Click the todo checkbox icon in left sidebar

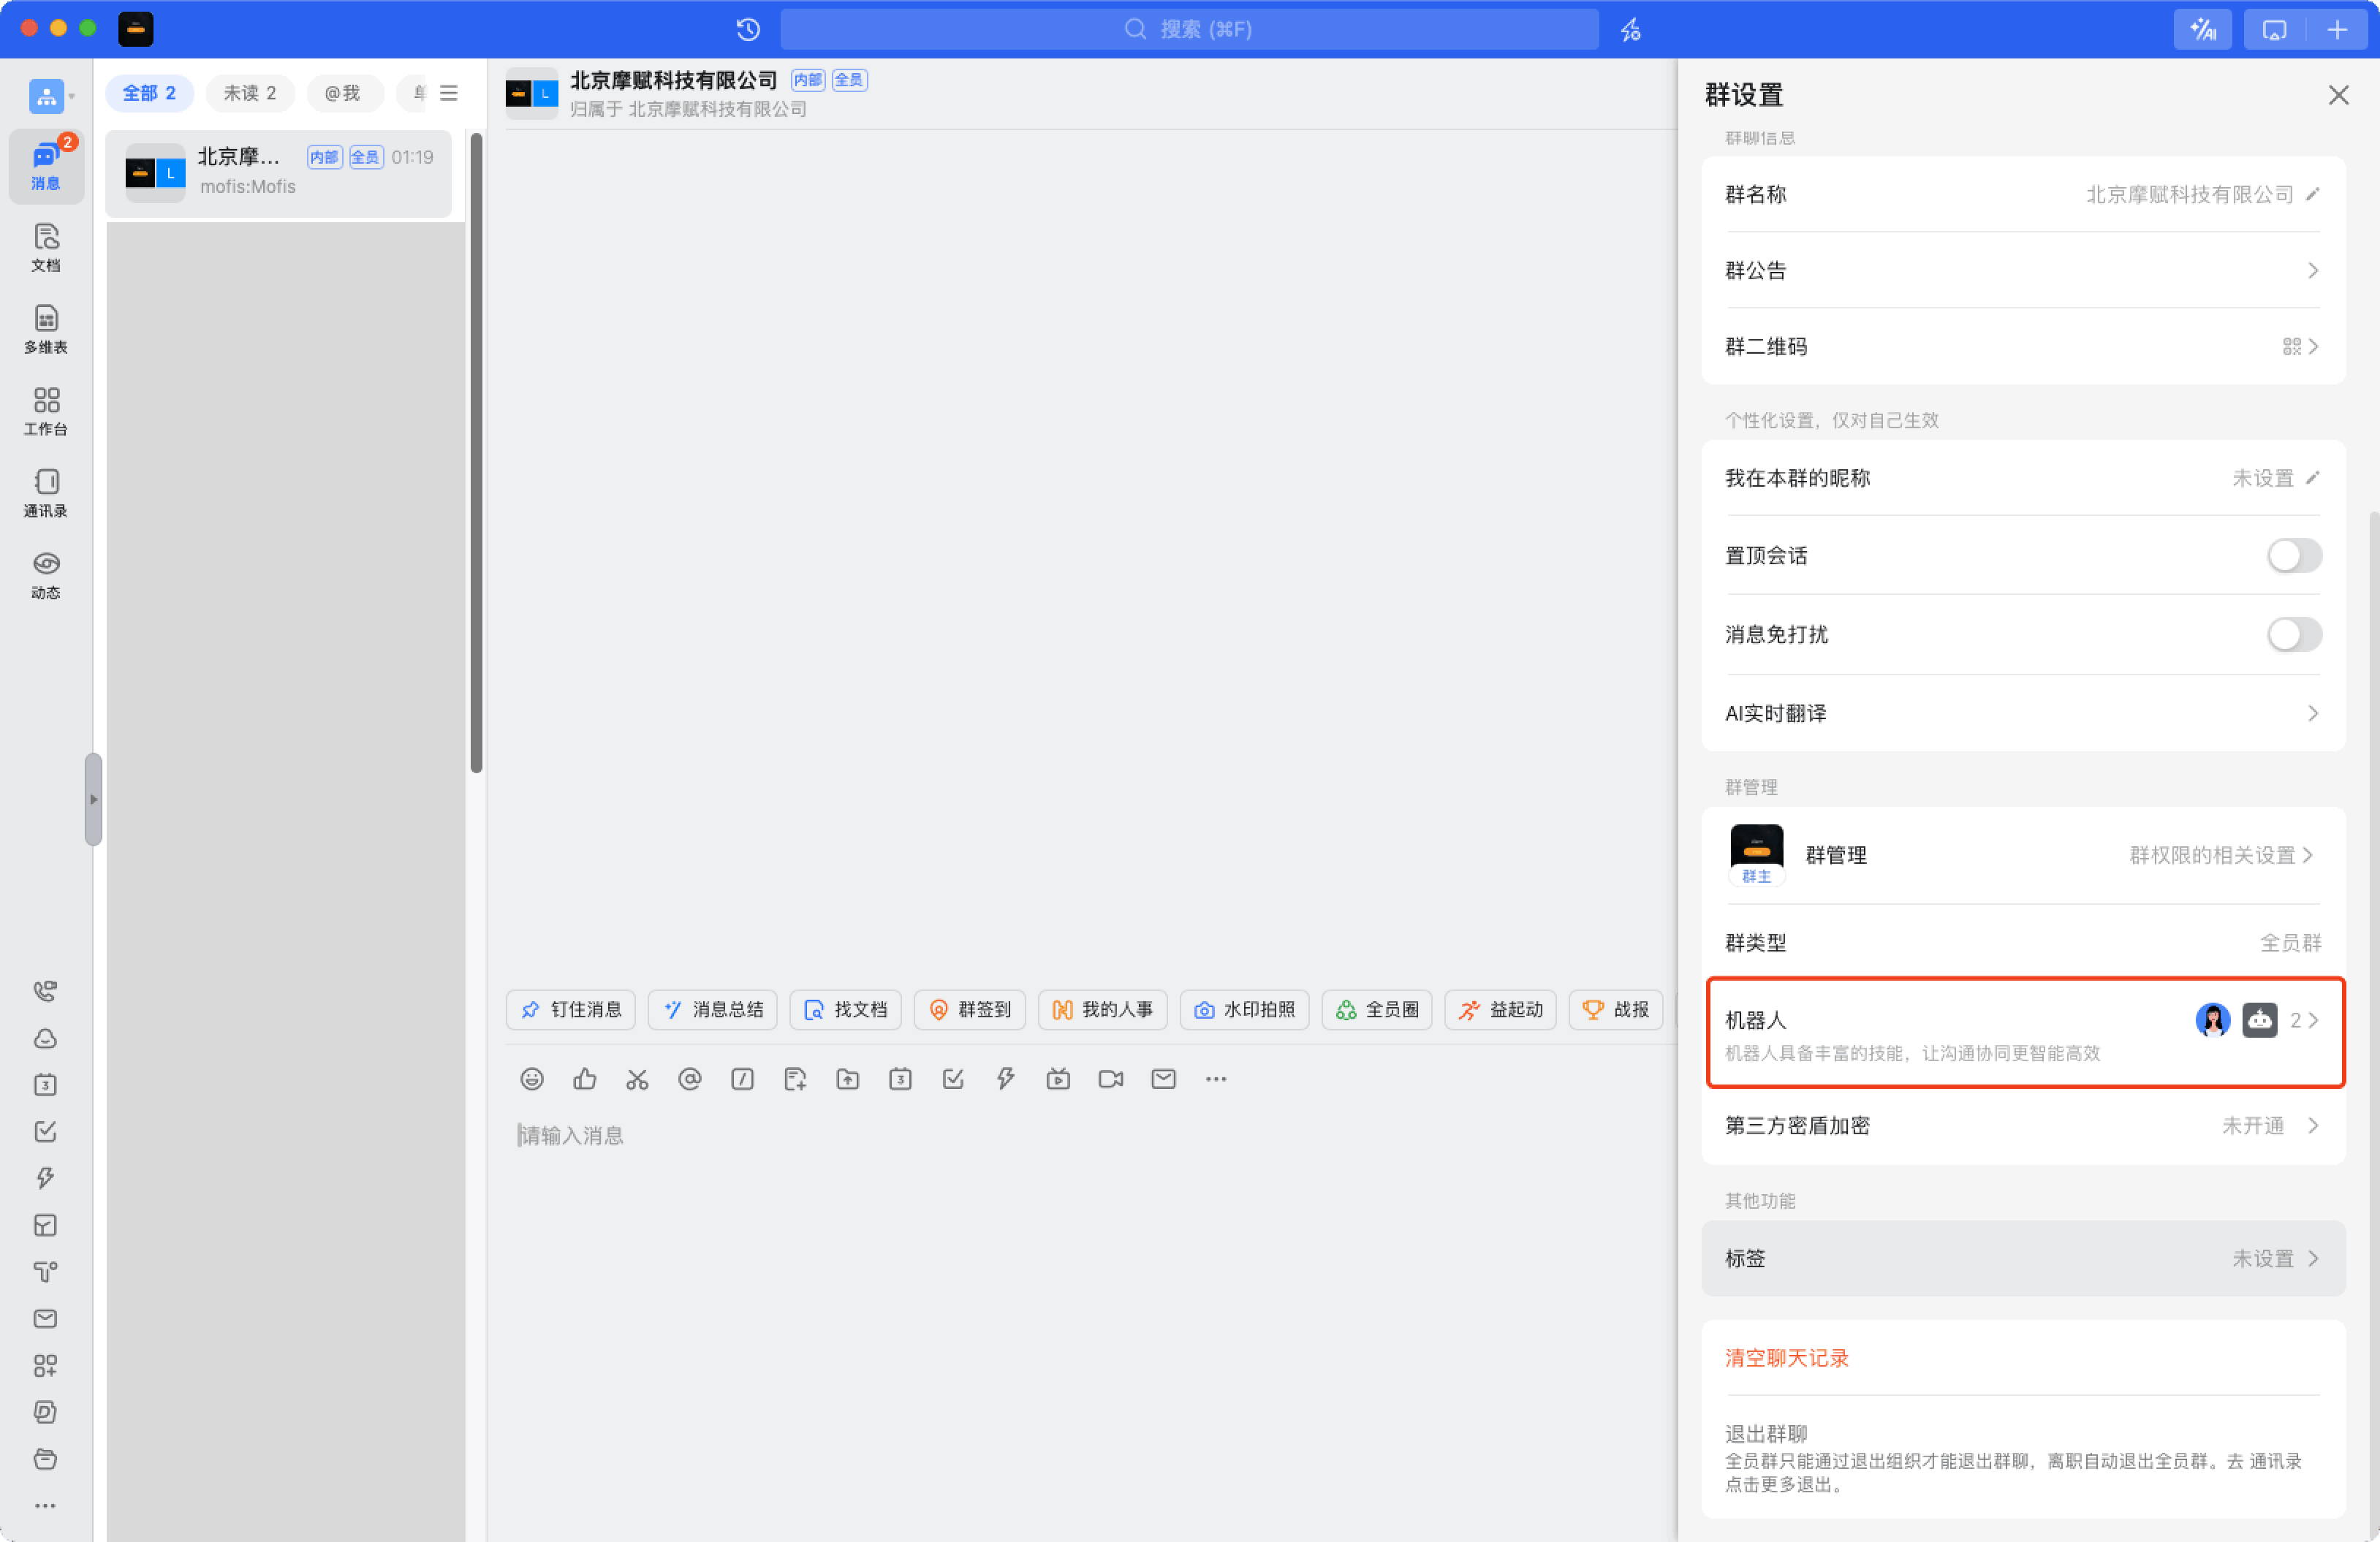click(46, 1132)
